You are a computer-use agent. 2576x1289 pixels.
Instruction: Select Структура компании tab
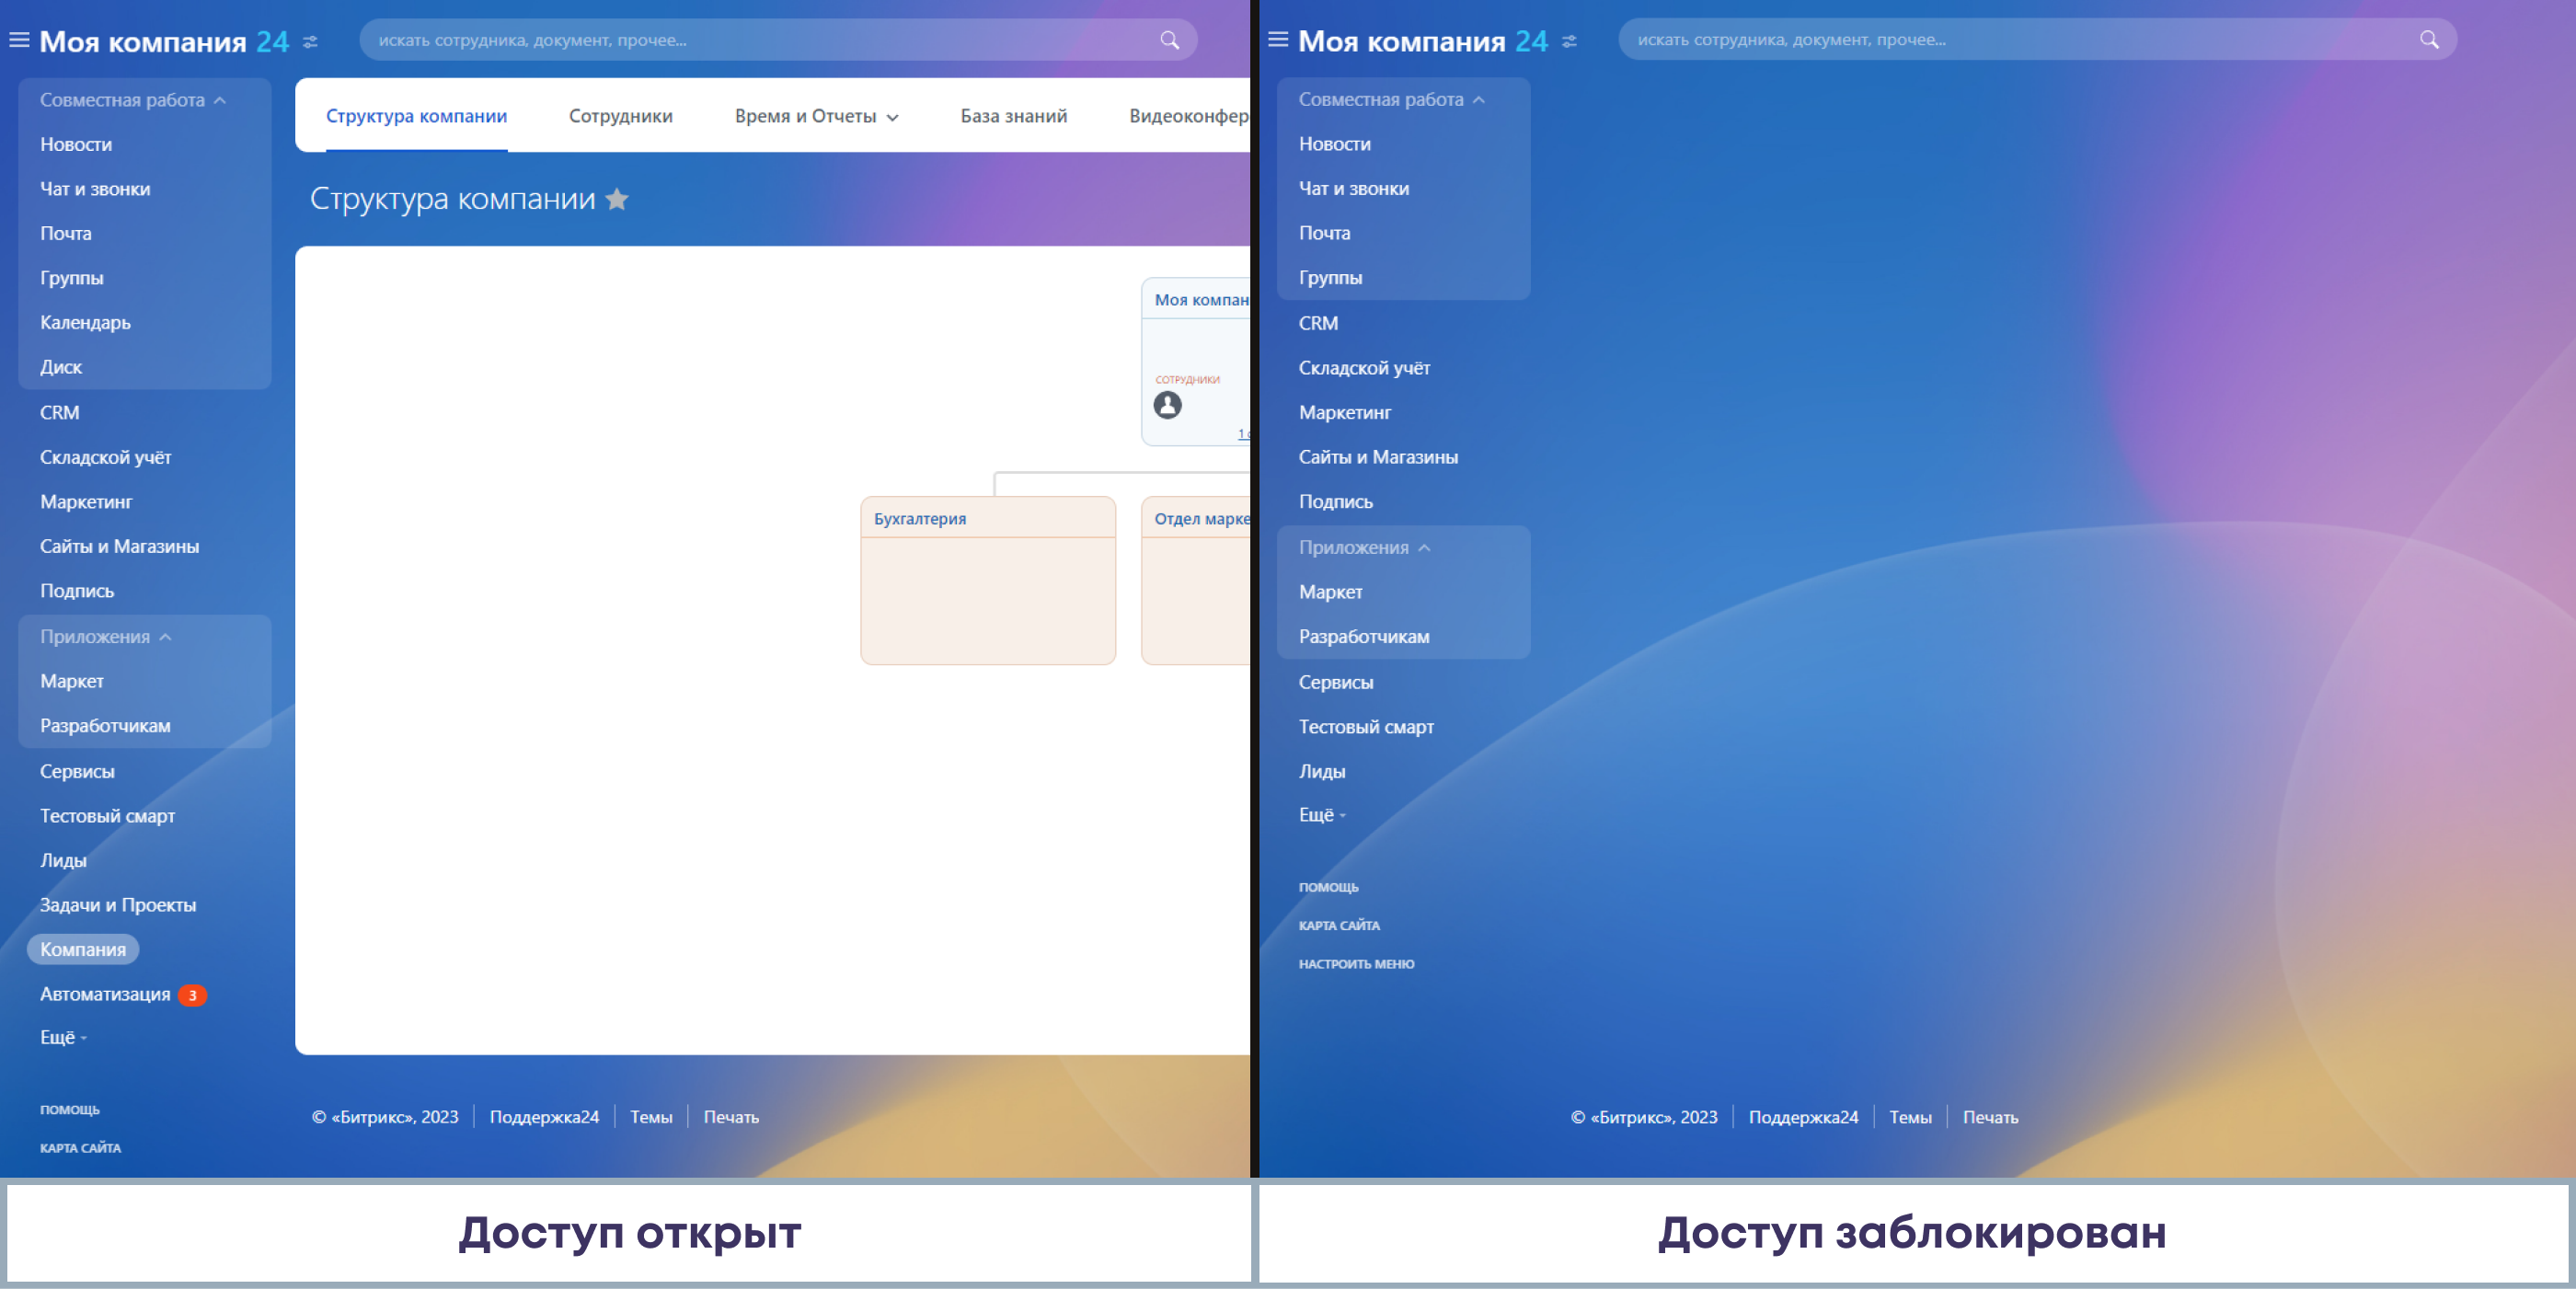416,115
